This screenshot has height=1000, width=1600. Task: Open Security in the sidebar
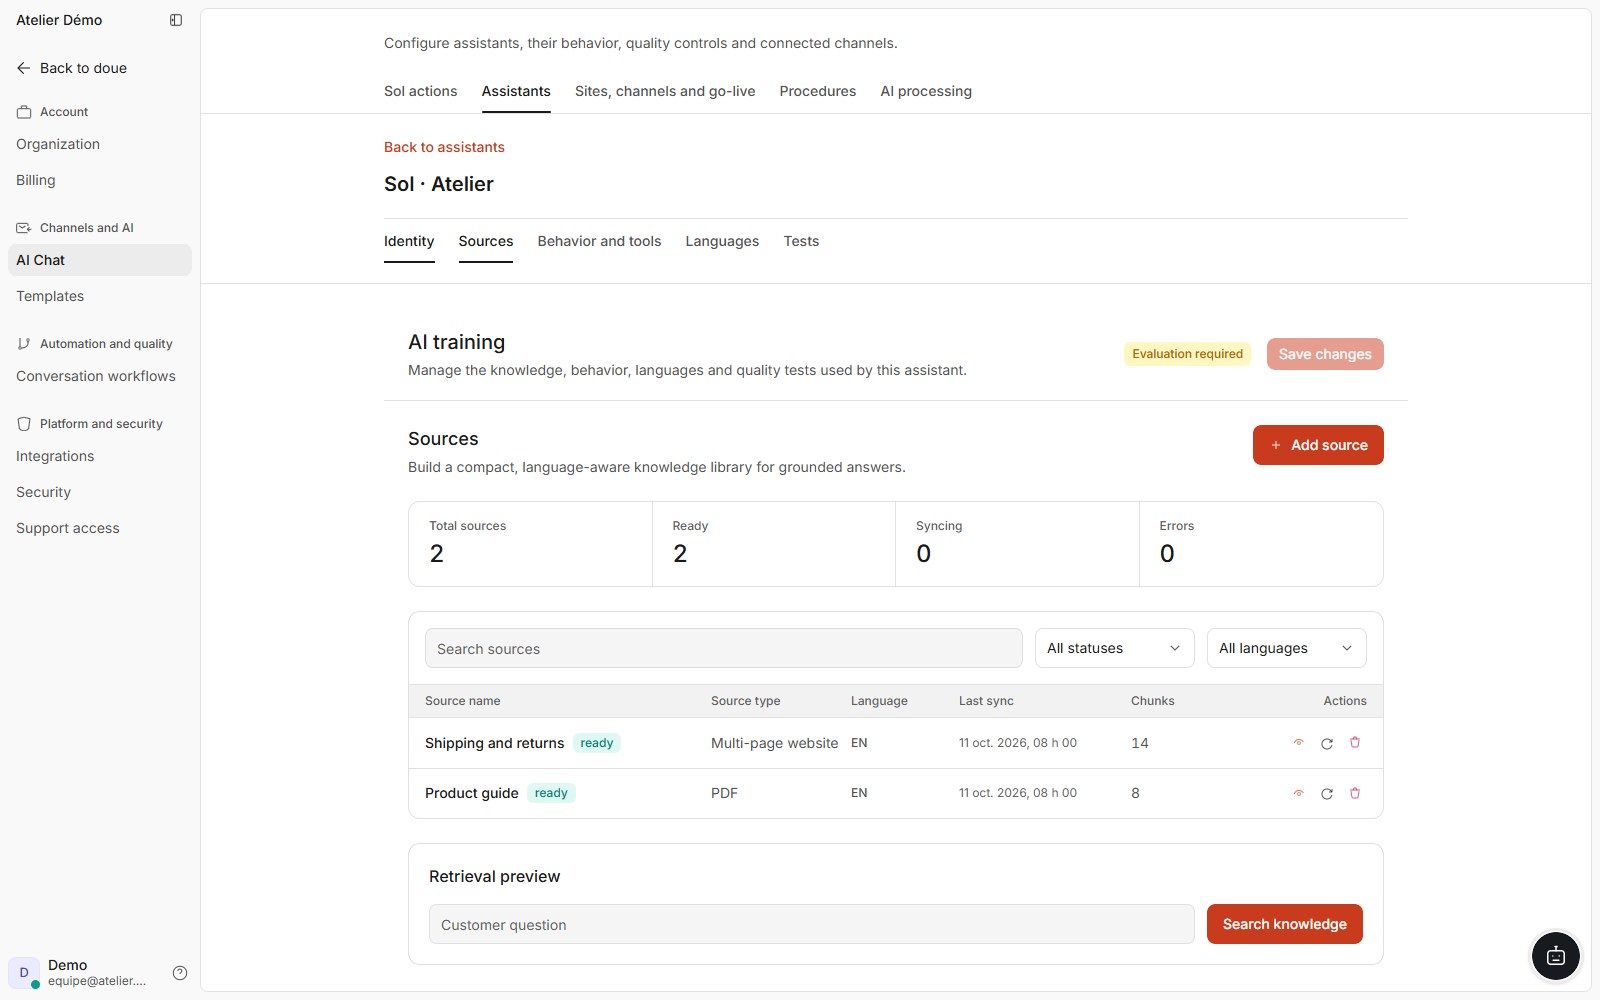pyautogui.click(x=44, y=492)
